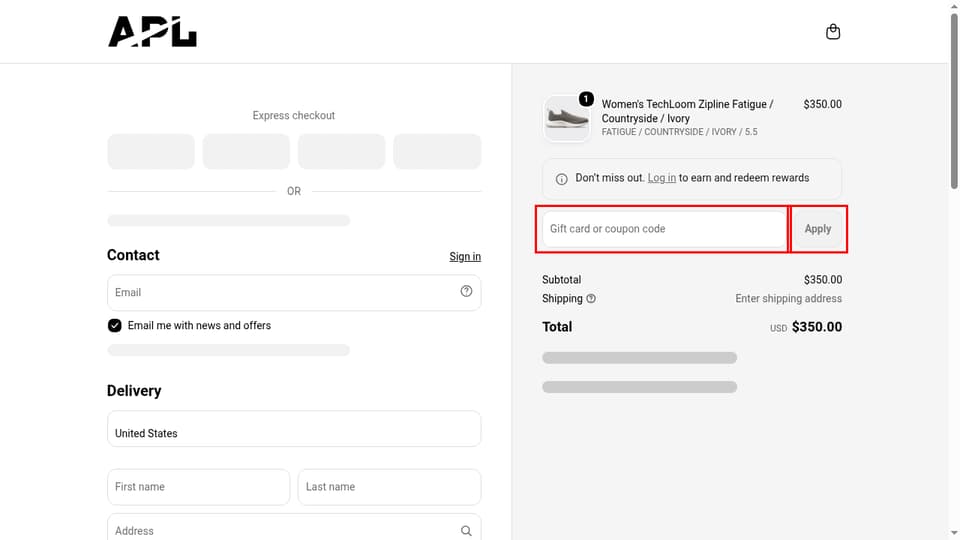The width and height of the screenshot is (960, 540).
Task: Focus the First name field
Action: pyautogui.click(x=198, y=487)
